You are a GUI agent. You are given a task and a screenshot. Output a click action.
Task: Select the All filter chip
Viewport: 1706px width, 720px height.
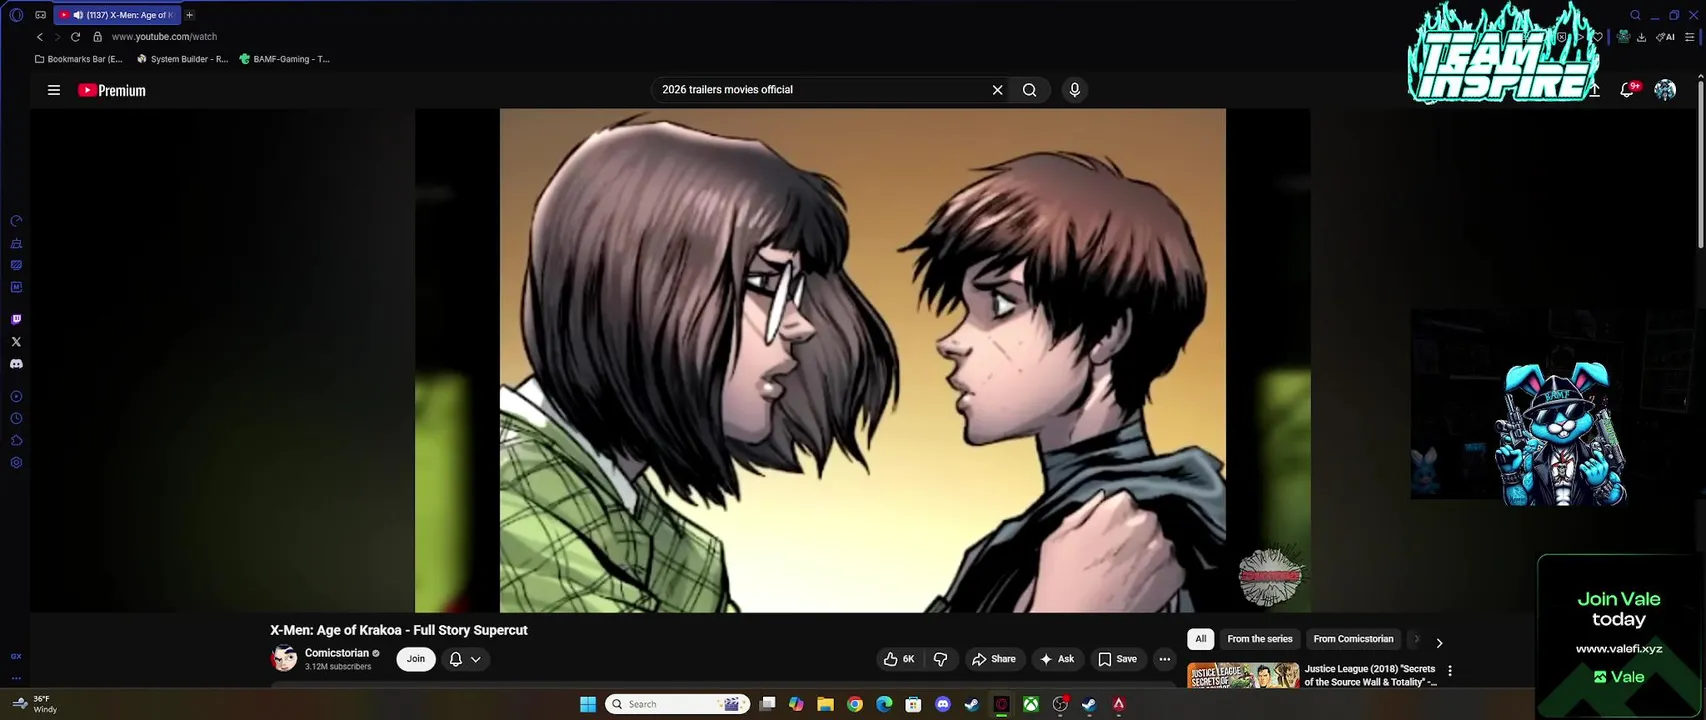(1201, 639)
